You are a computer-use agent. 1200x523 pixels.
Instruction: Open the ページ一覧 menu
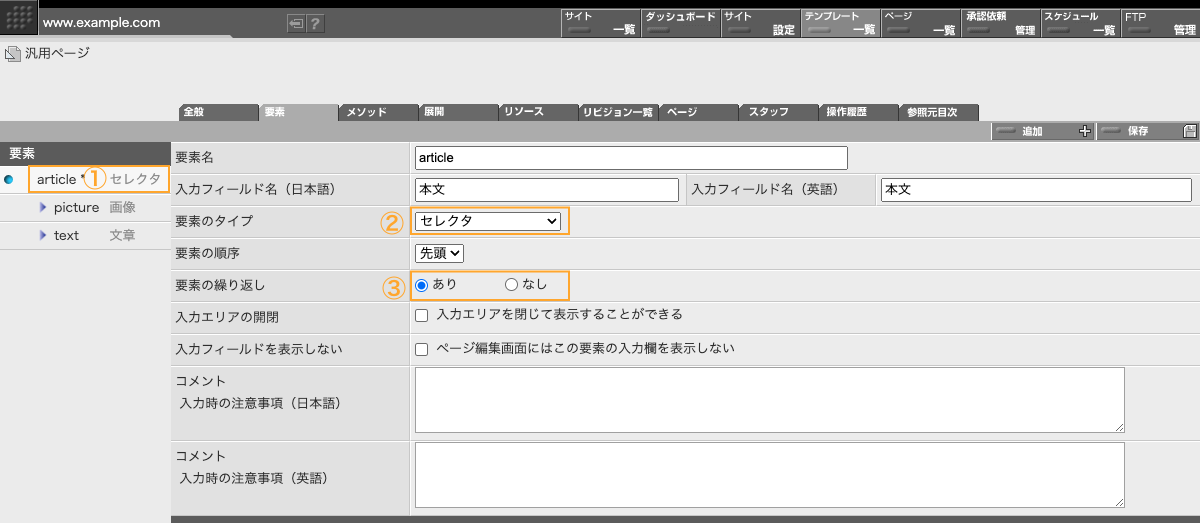(920, 23)
